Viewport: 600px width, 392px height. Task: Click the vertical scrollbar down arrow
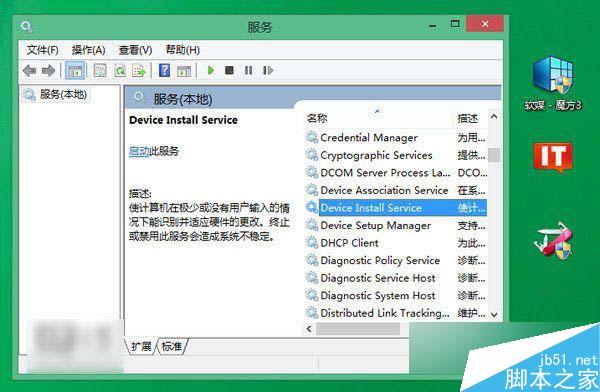494,315
